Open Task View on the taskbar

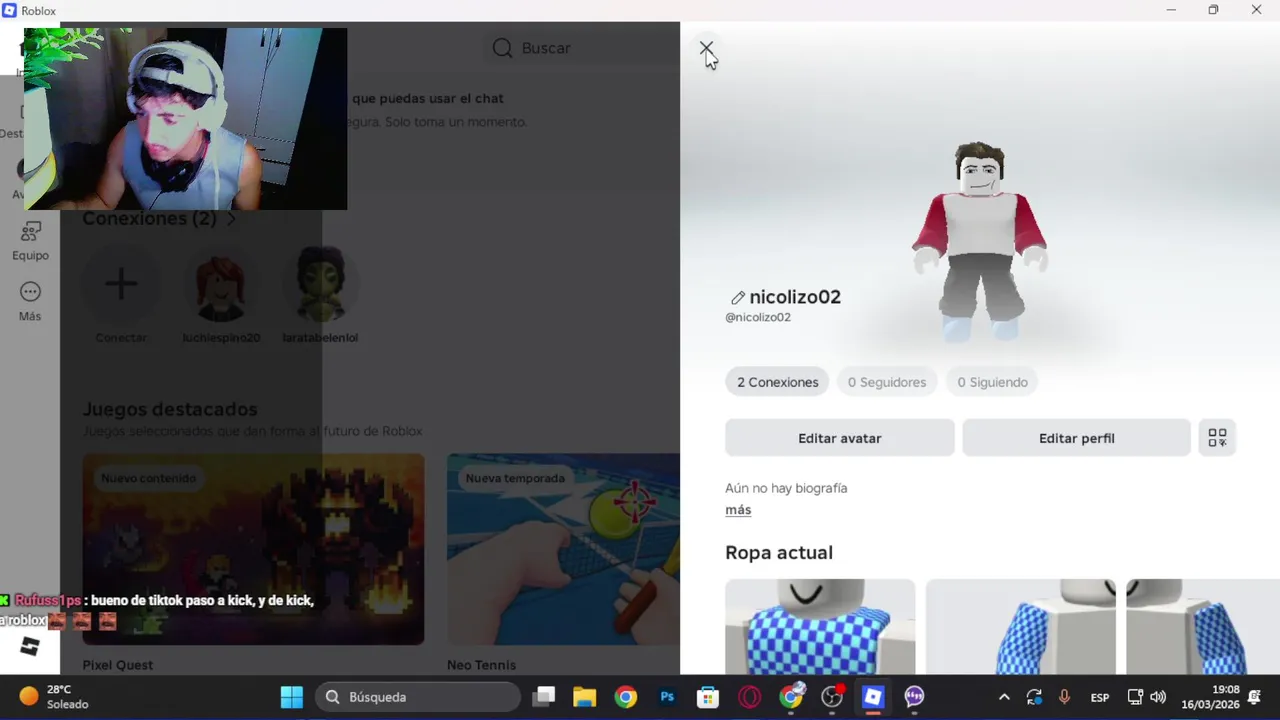pyautogui.click(x=543, y=697)
